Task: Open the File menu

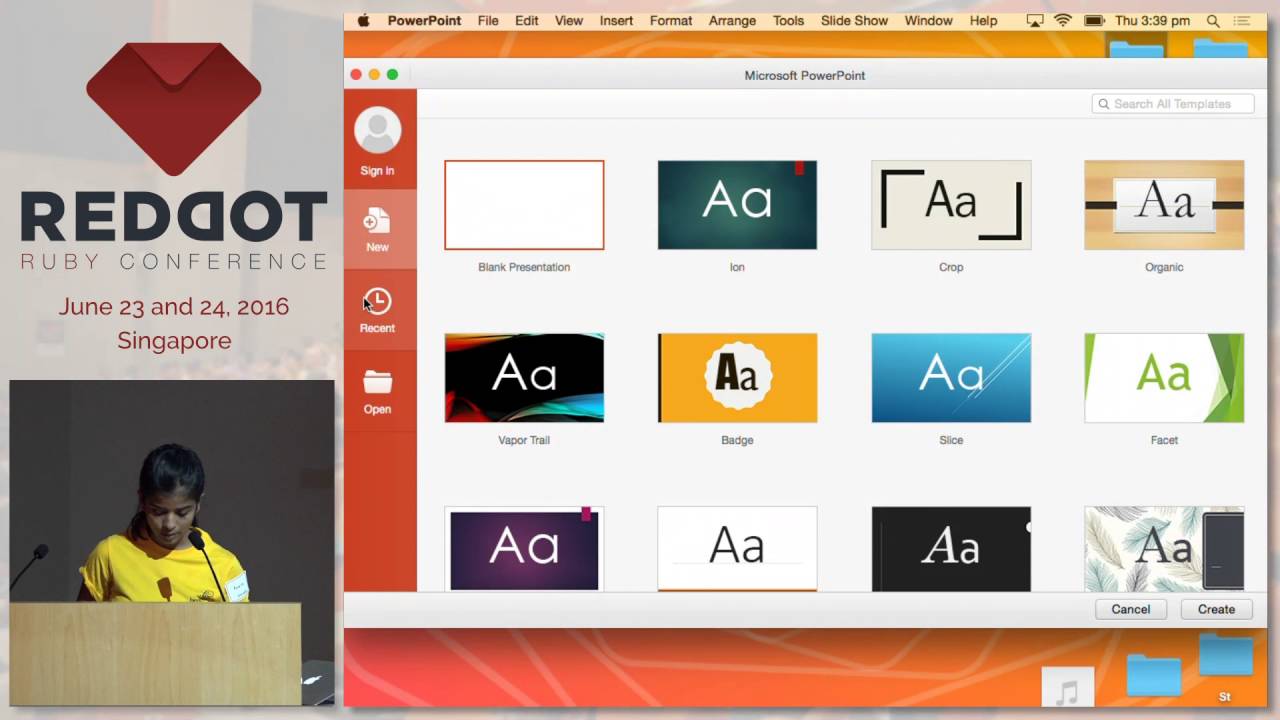Action: click(488, 20)
